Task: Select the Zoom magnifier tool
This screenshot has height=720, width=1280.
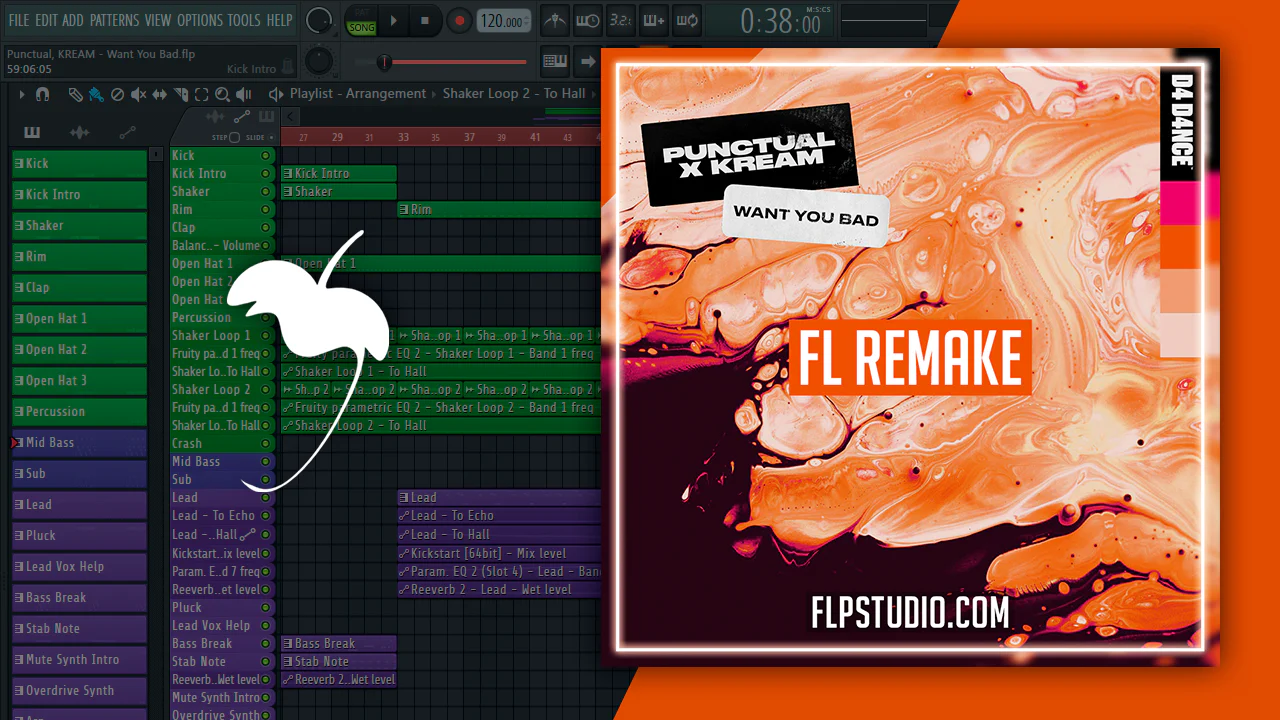Action: (223, 94)
